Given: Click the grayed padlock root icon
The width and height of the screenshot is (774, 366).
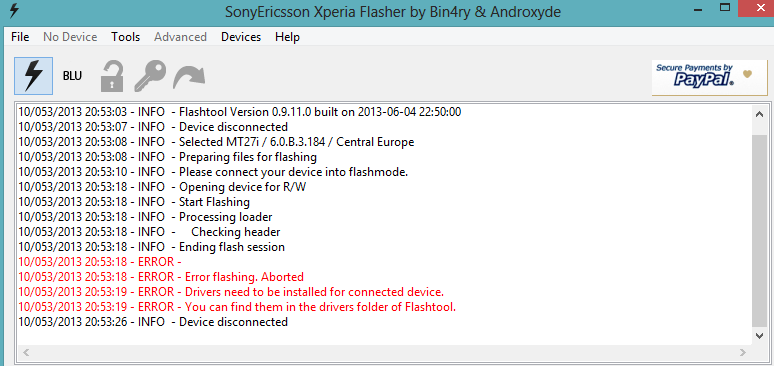Looking at the screenshot, I should [112, 76].
